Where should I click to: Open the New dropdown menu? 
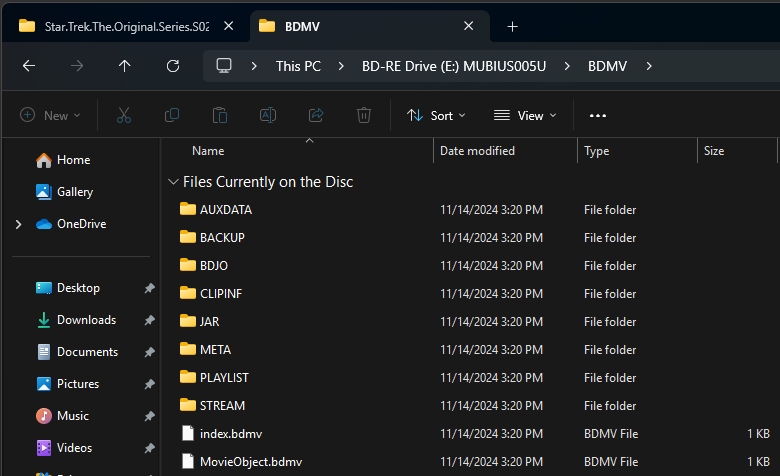pyautogui.click(x=50, y=115)
